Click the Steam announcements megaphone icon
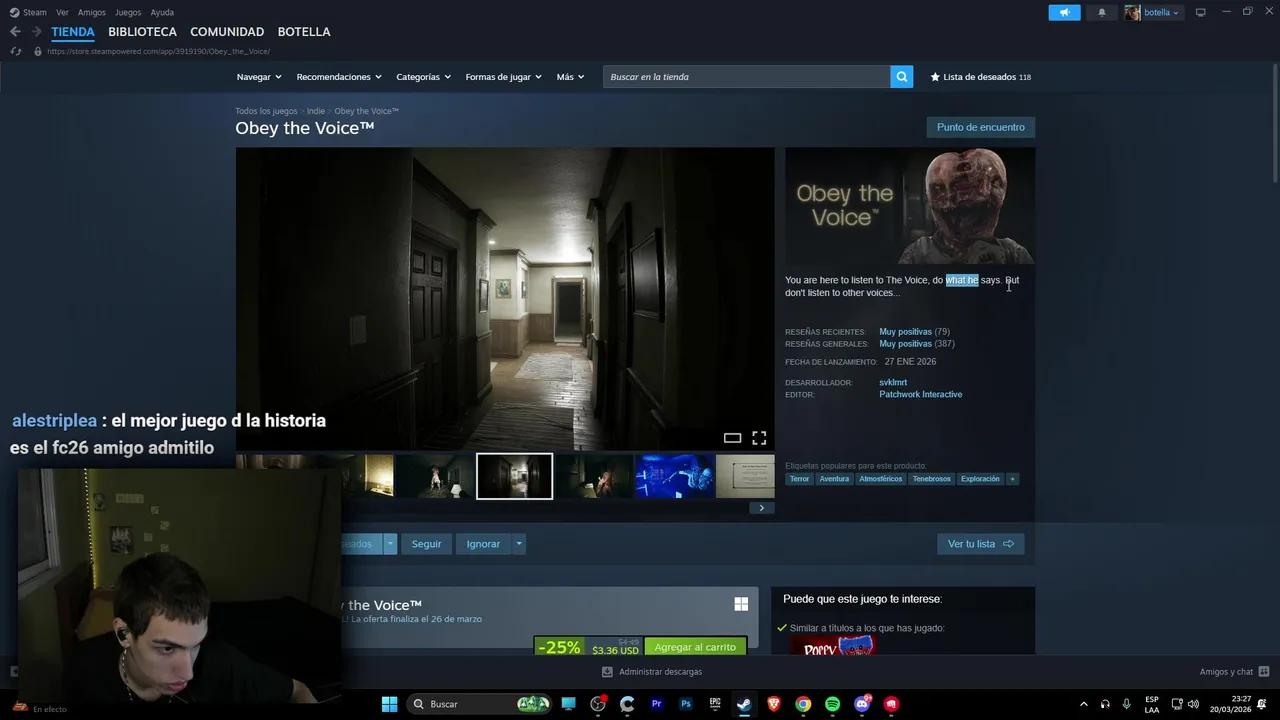The height and width of the screenshot is (720, 1280). pyautogui.click(x=1064, y=12)
